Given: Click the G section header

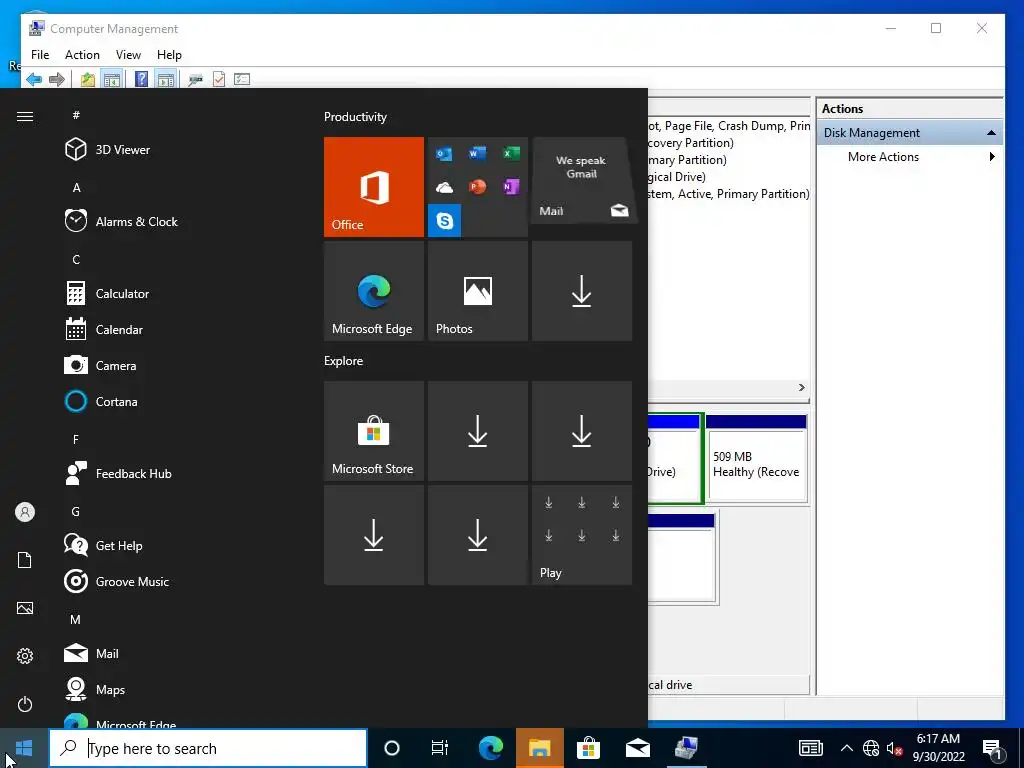Looking at the screenshot, I should click(76, 512).
